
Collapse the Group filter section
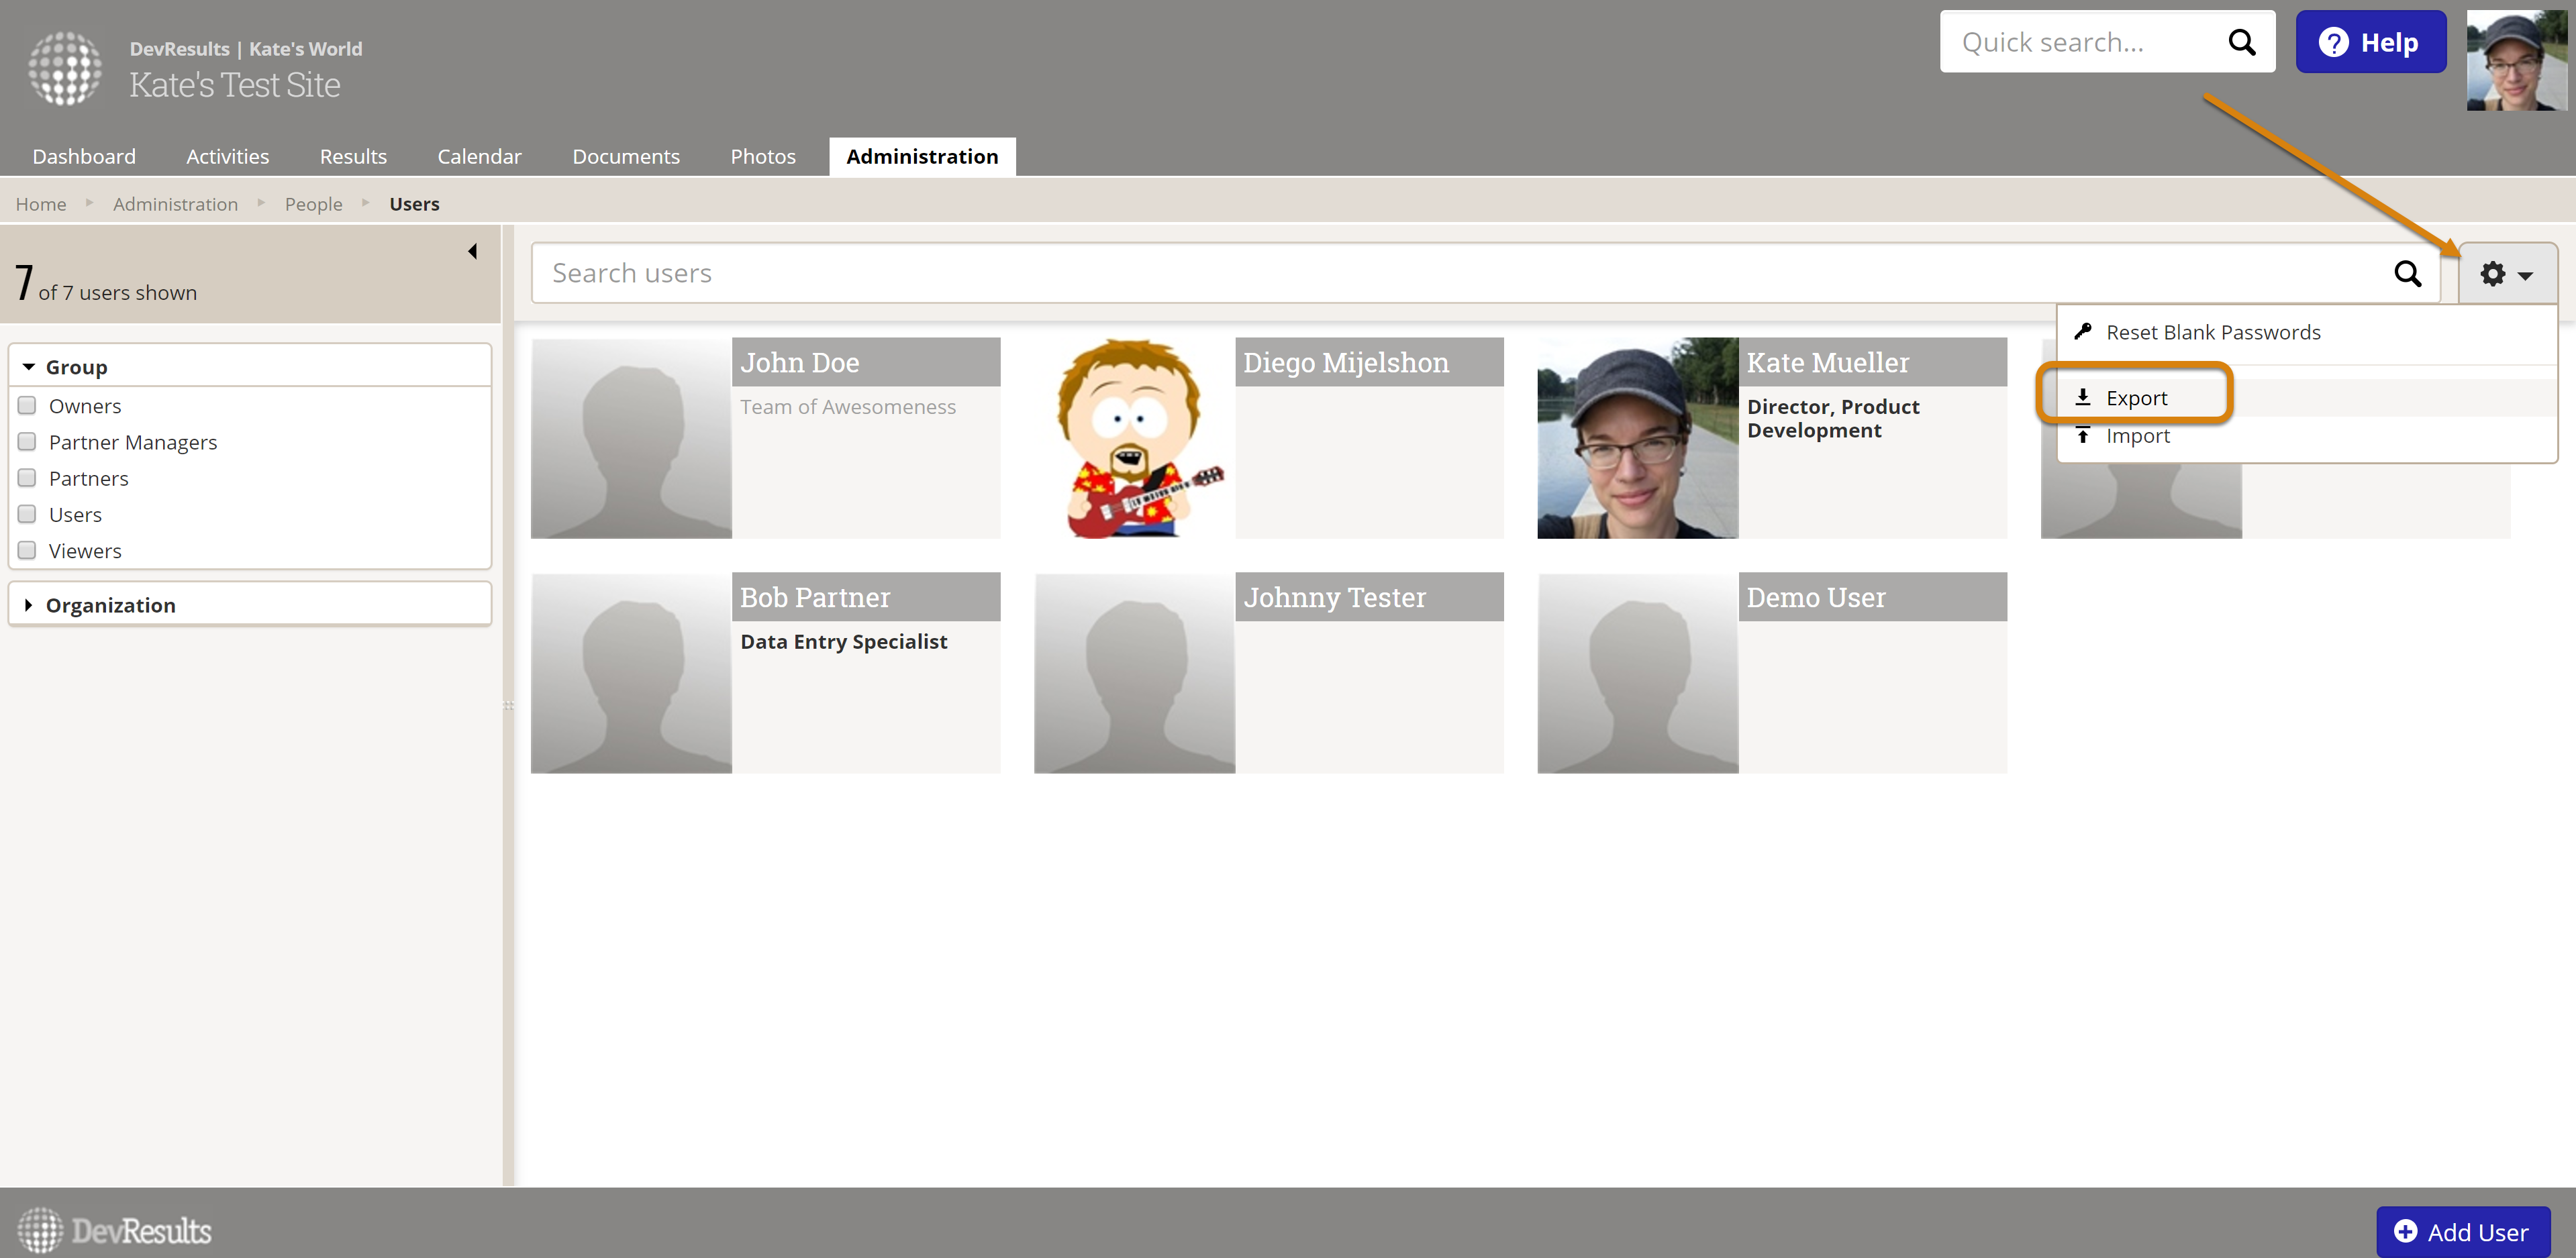coord(29,367)
